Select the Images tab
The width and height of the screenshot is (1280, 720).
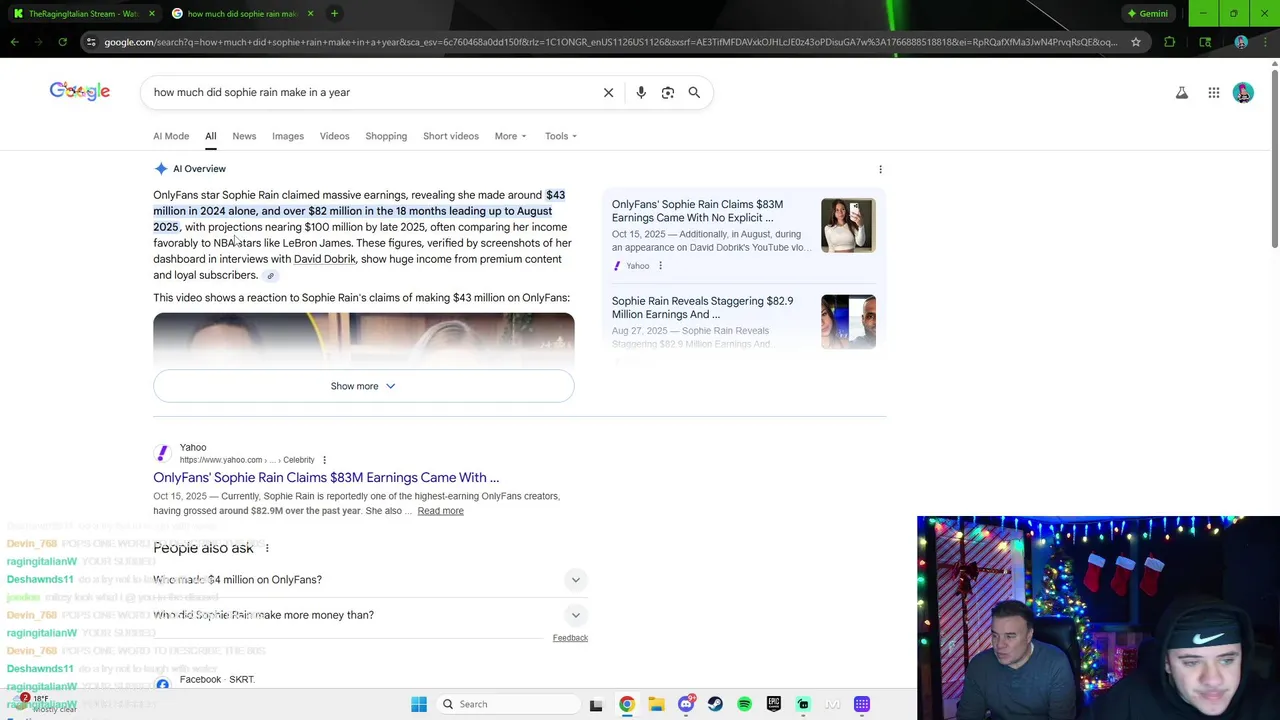[x=288, y=136]
